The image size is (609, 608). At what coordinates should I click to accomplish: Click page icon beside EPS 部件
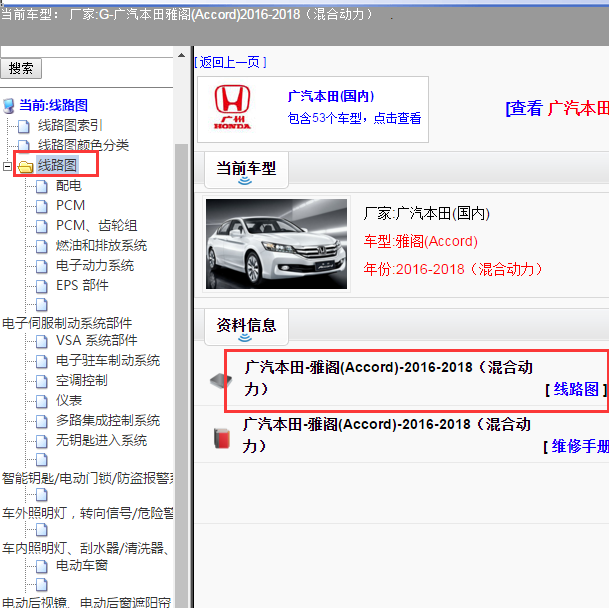point(42,286)
